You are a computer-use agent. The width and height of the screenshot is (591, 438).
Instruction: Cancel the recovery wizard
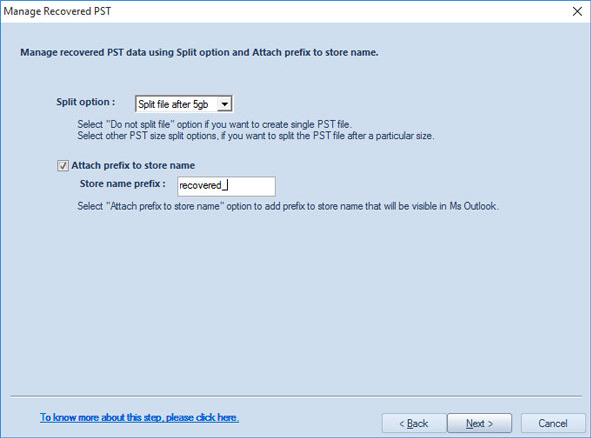coord(553,423)
